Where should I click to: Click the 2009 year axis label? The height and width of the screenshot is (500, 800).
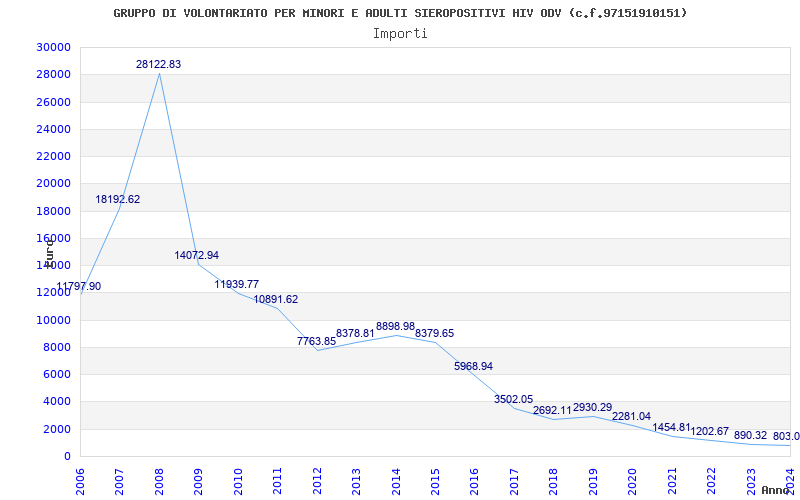tap(198, 481)
